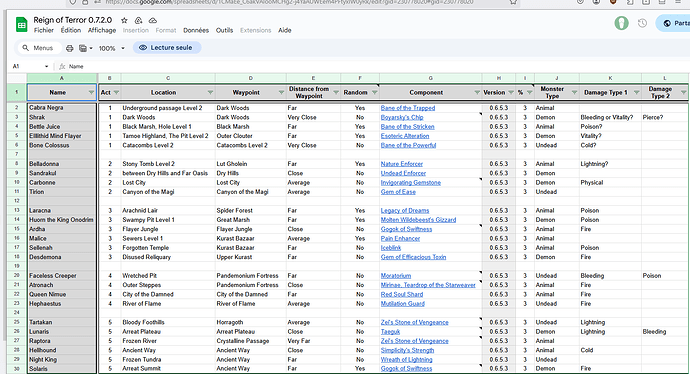Click the Google Sheets home logo
690x374 pixels.
(x=22, y=25)
